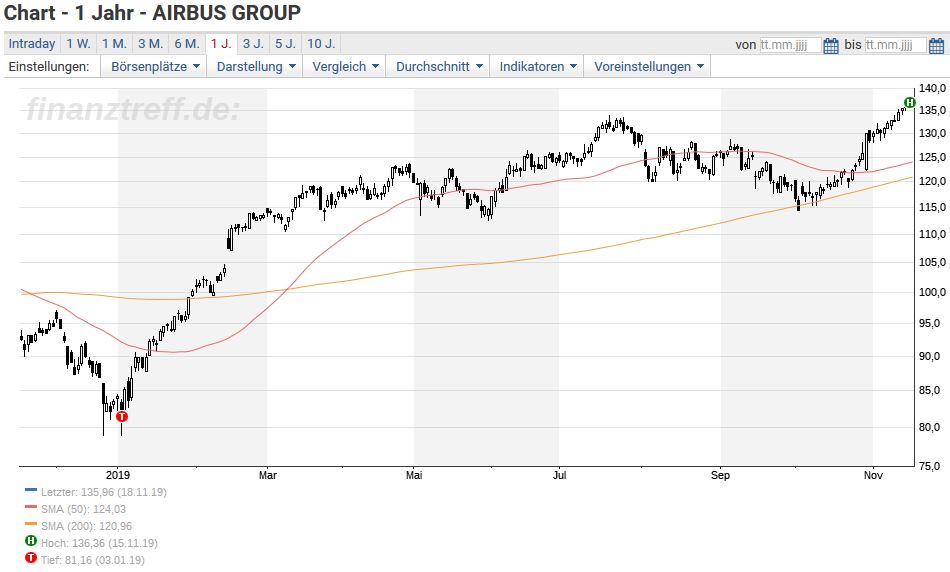
Task: Click the blue Letzter legend color swatch
Action: click(x=30, y=490)
